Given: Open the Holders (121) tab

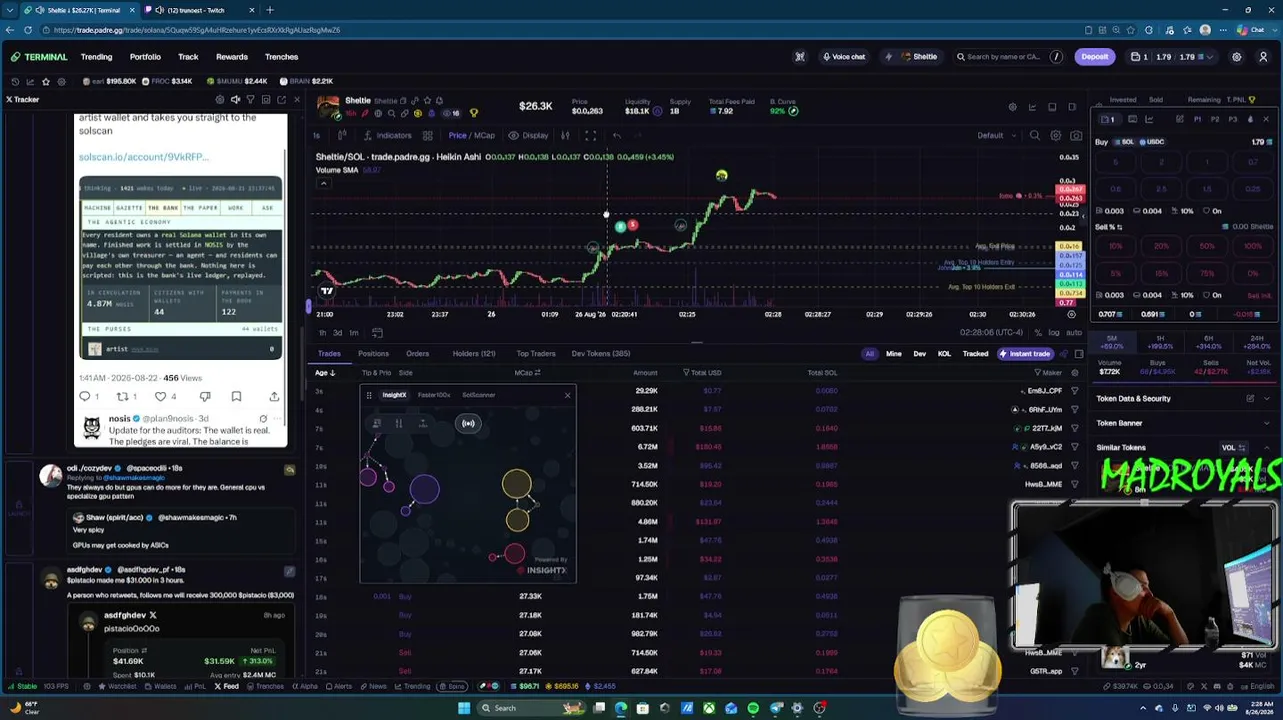Looking at the screenshot, I should tap(474, 354).
